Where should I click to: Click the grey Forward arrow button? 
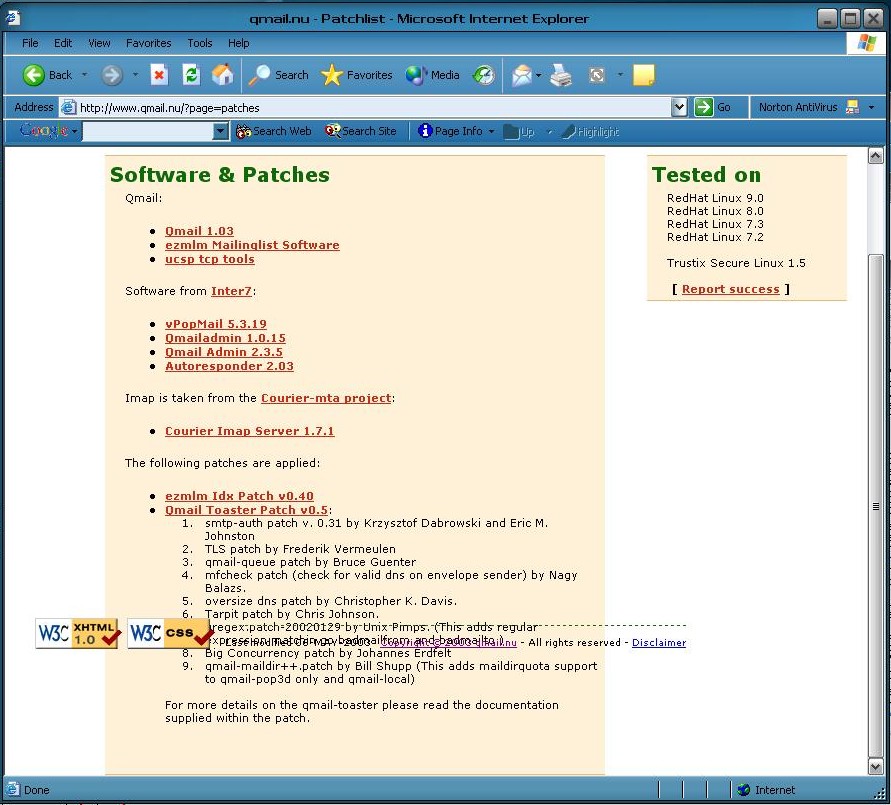click(112, 75)
